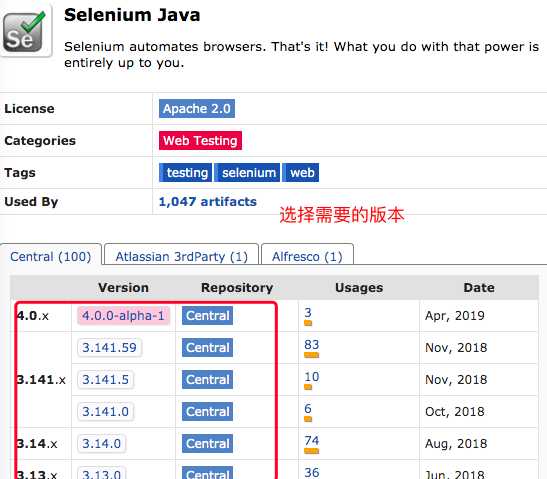Screen dimensions: 547x479
Task: Select the web tag
Action: (301, 173)
